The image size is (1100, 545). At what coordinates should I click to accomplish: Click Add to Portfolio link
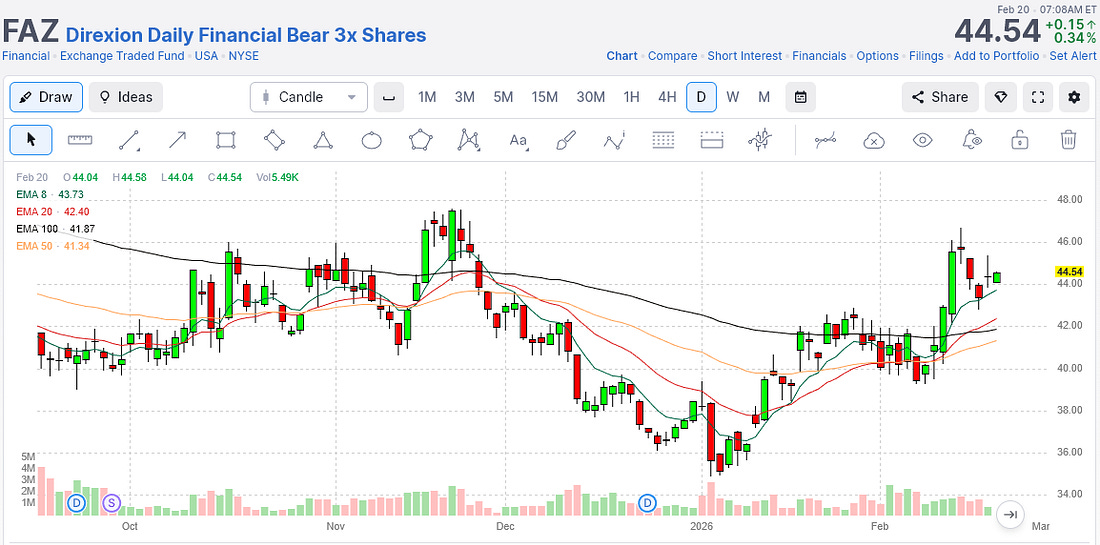tap(996, 56)
